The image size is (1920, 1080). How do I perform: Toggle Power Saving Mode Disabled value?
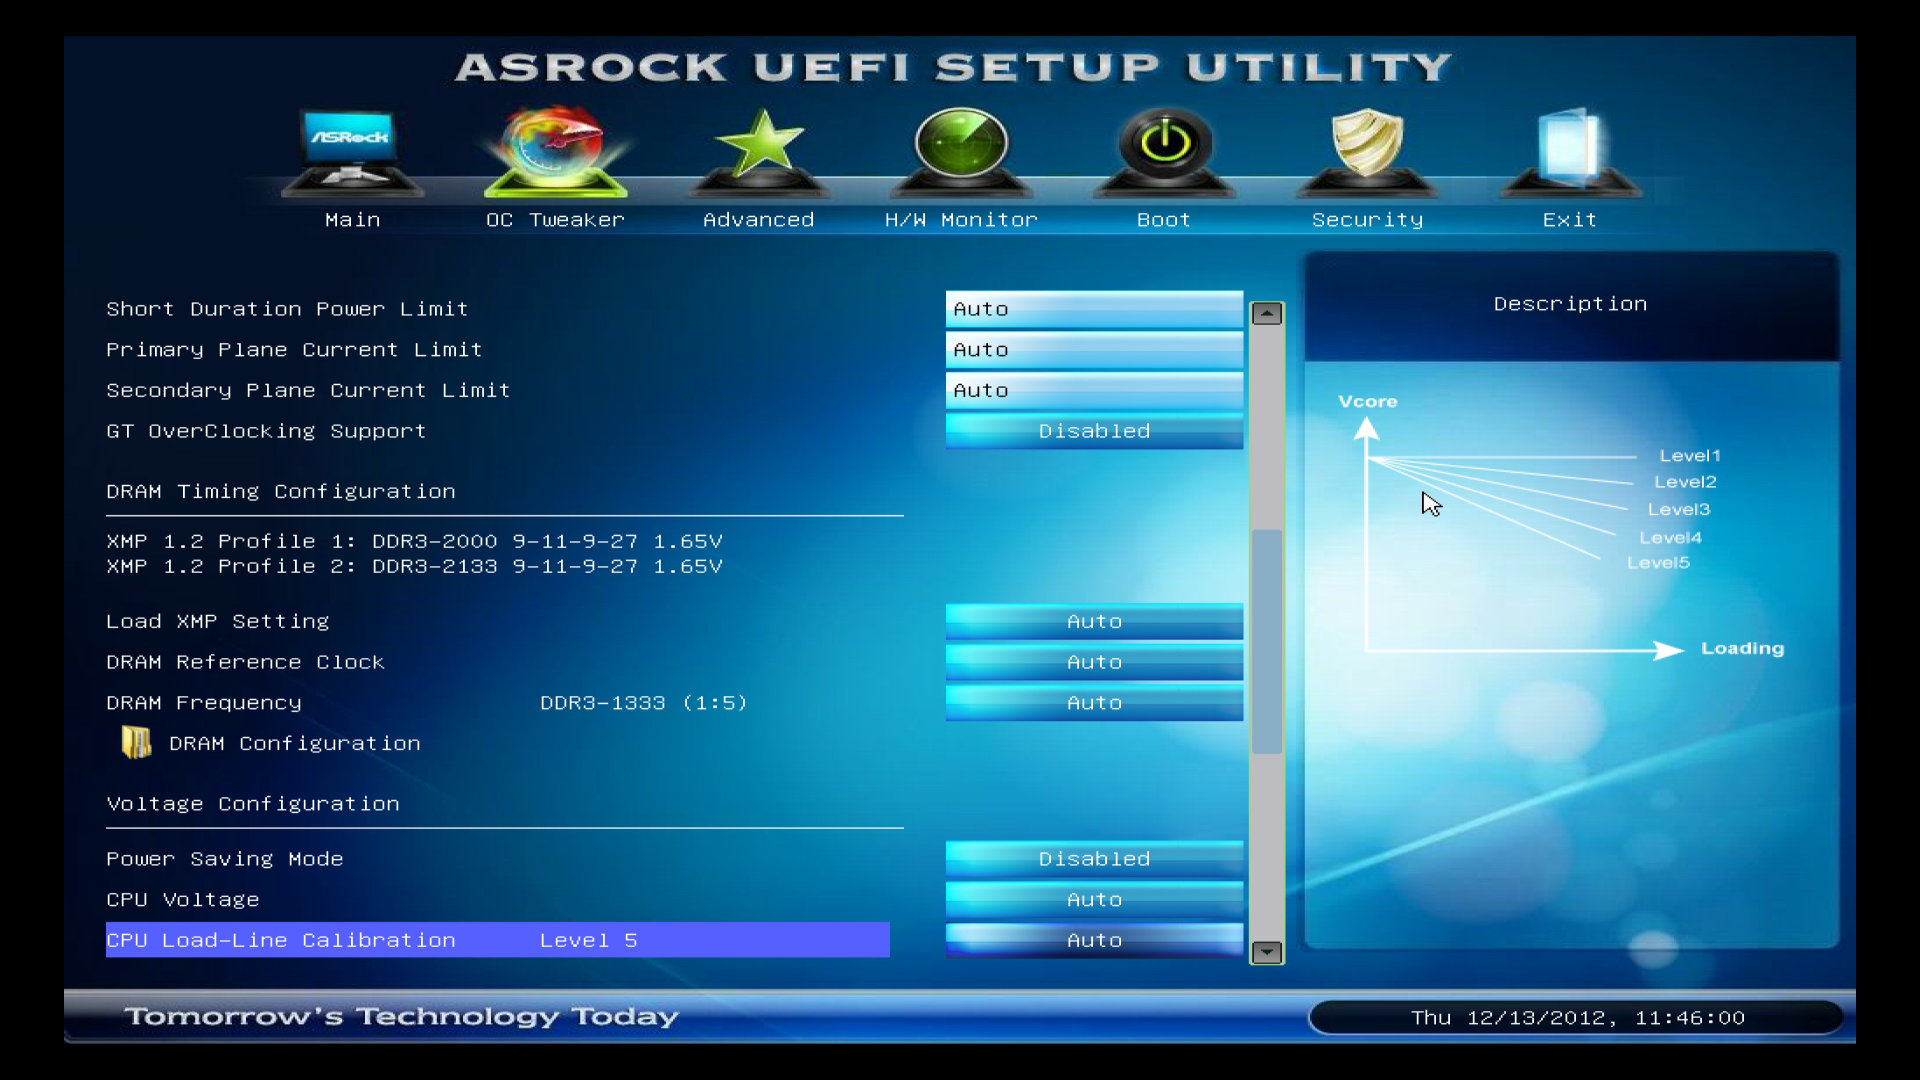1094,859
